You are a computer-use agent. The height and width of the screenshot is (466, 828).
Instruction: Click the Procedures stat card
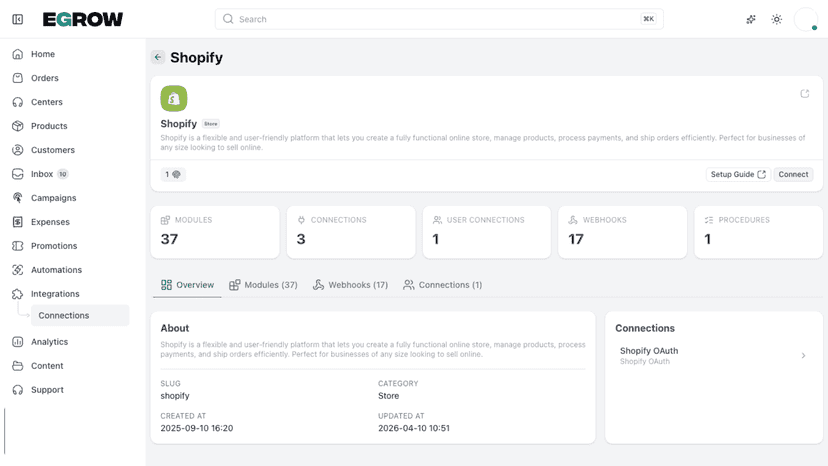pos(758,232)
